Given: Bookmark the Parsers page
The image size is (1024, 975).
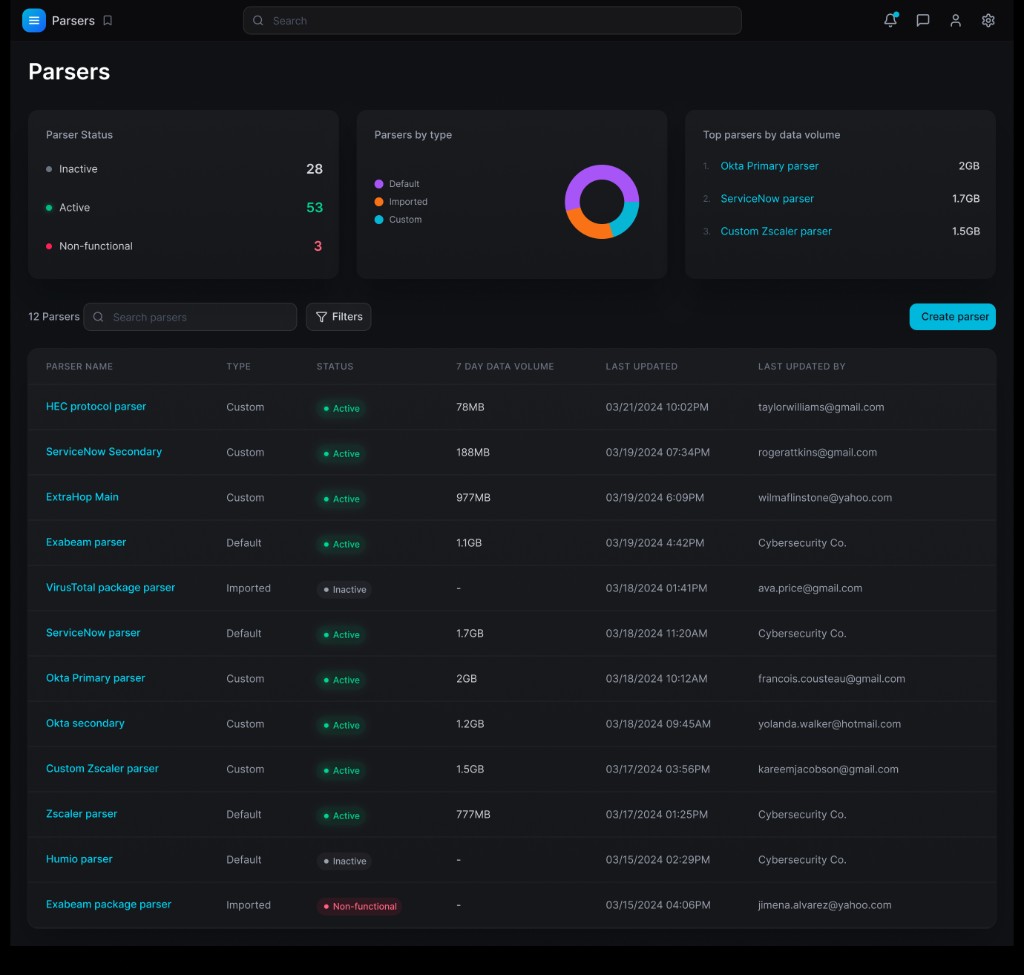Looking at the screenshot, I should point(108,20).
